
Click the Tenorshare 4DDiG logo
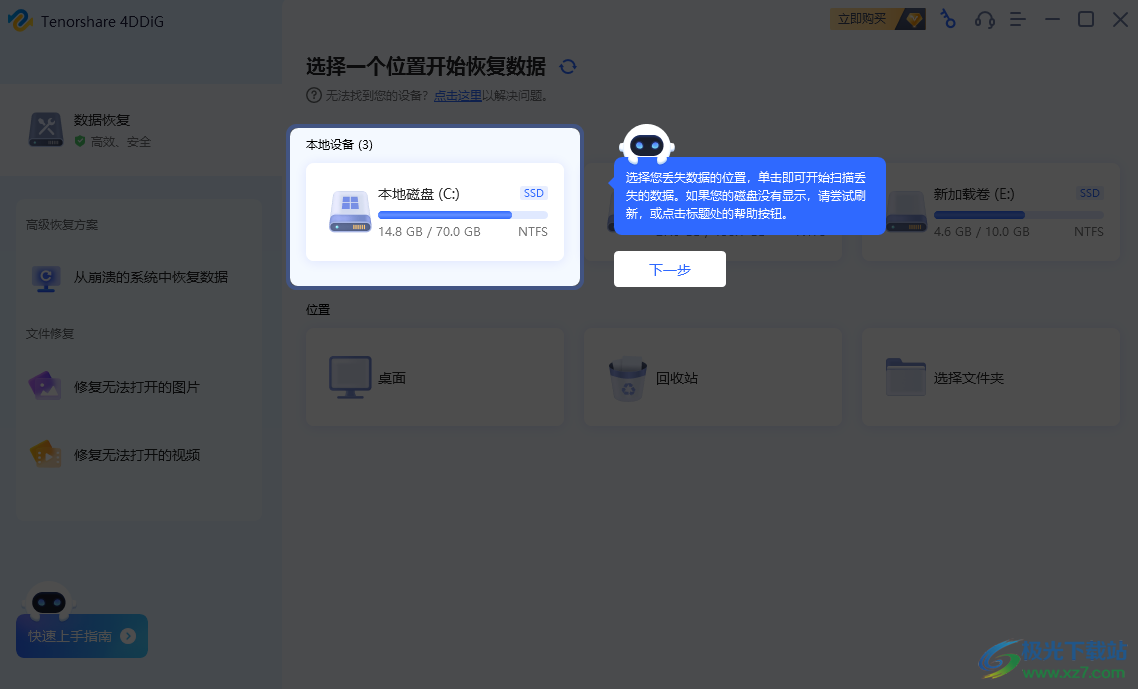[x=20, y=20]
